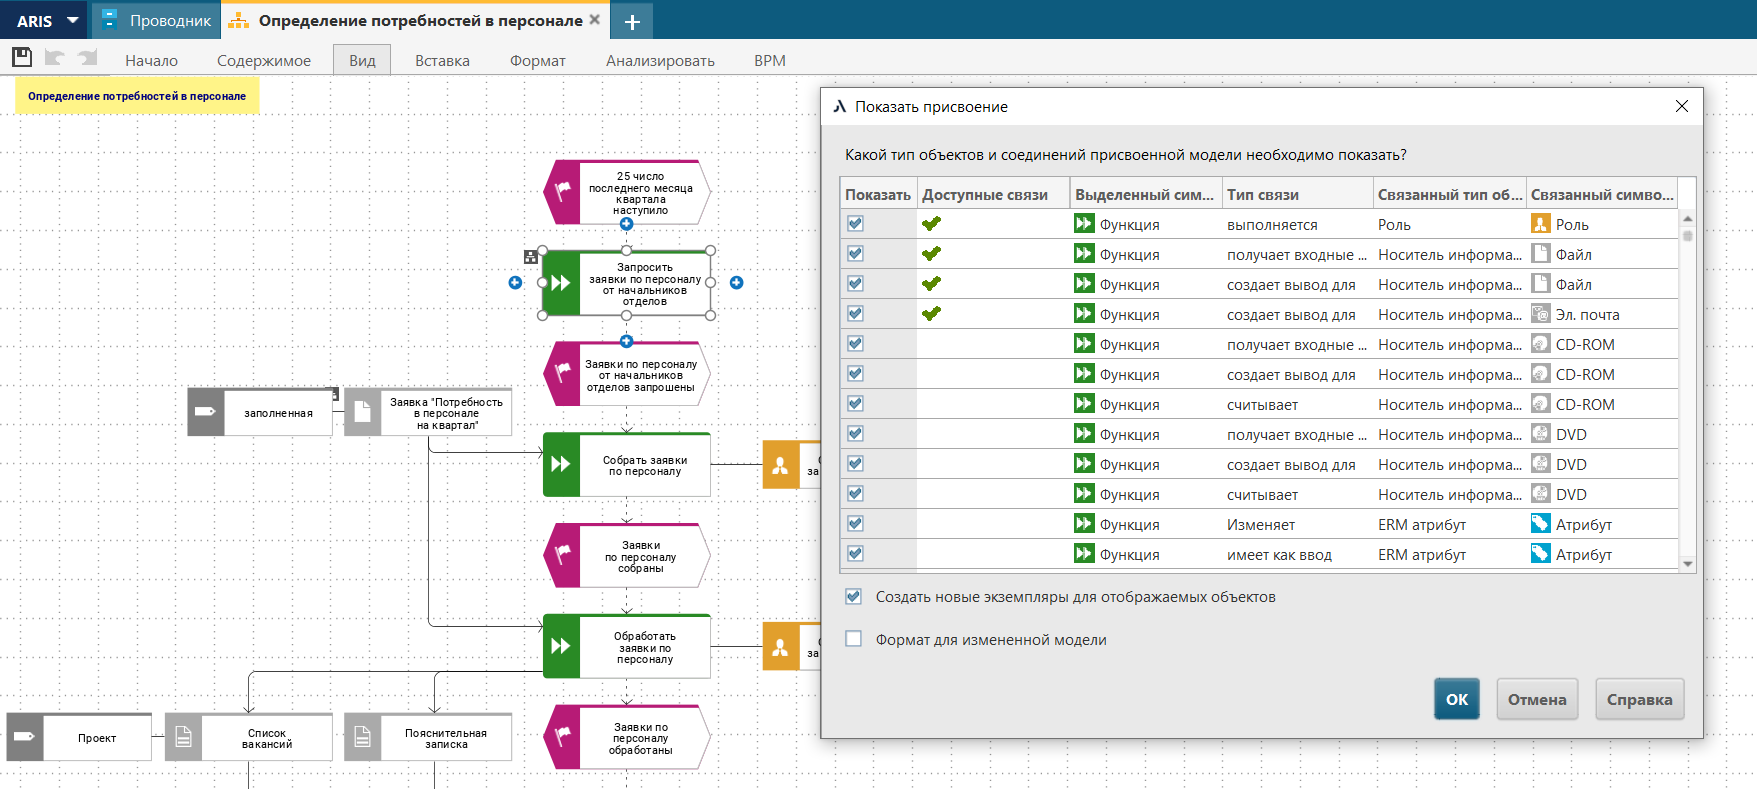
Task: Sort by Доступные связи column header
Action: click(992, 194)
